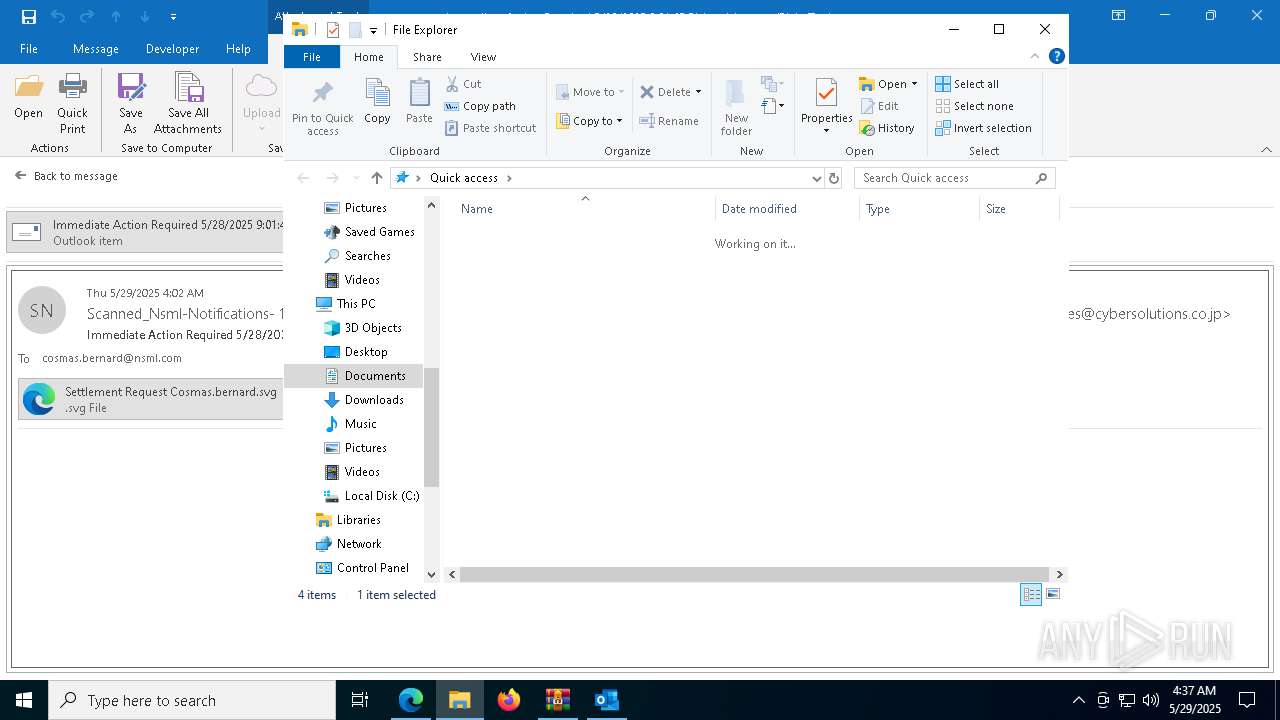Click Edit in the Open group

(x=878, y=106)
